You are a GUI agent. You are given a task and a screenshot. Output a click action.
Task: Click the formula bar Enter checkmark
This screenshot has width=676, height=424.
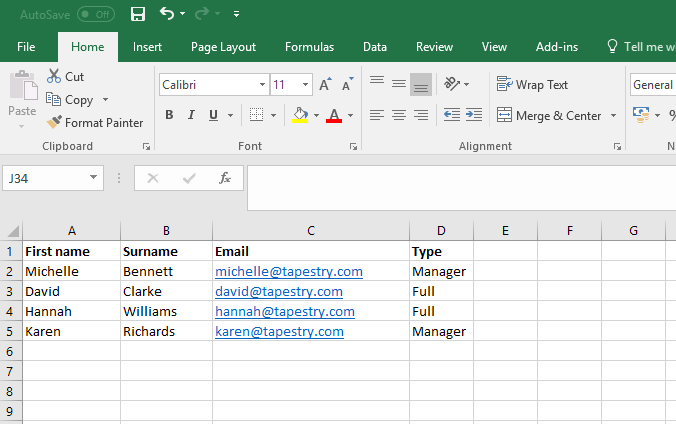click(x=189, y=178)
